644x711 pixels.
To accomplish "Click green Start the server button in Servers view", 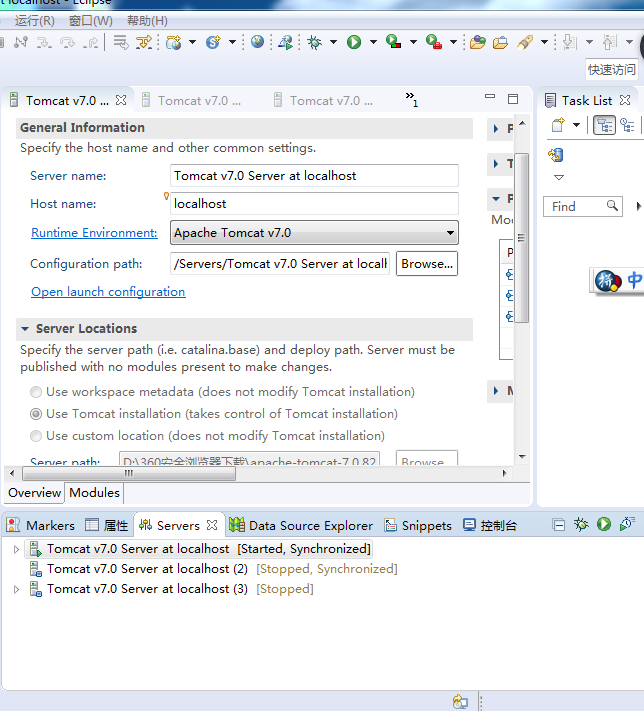I will coord(604,524).
